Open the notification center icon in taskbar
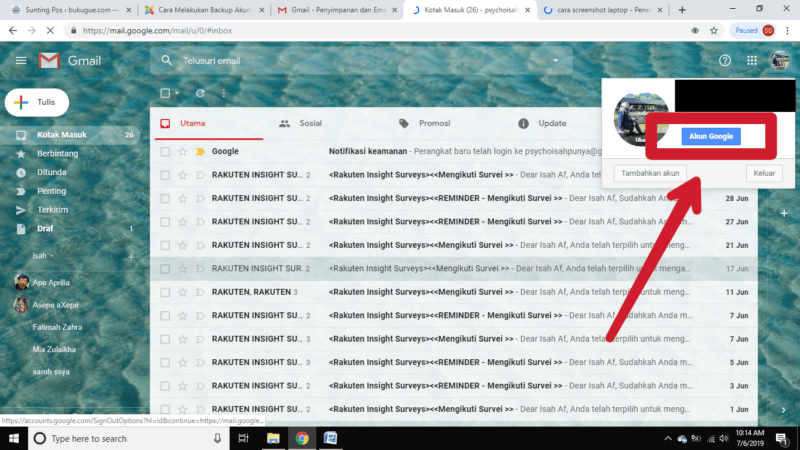This screenshot has width=800, height=450. pos(781,438)
